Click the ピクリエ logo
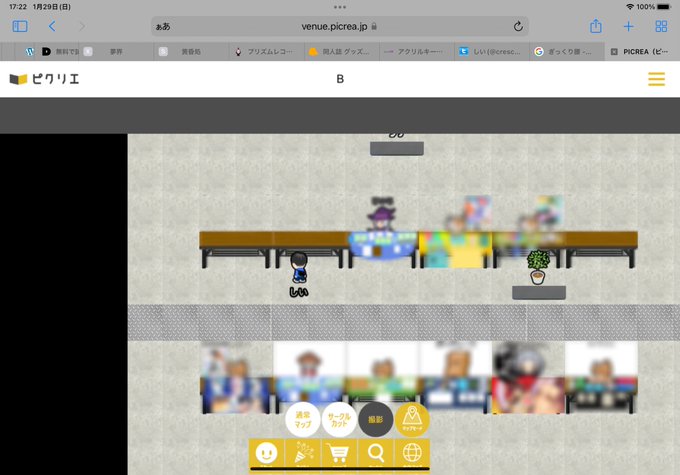The image size is (680, 475). 44,79
